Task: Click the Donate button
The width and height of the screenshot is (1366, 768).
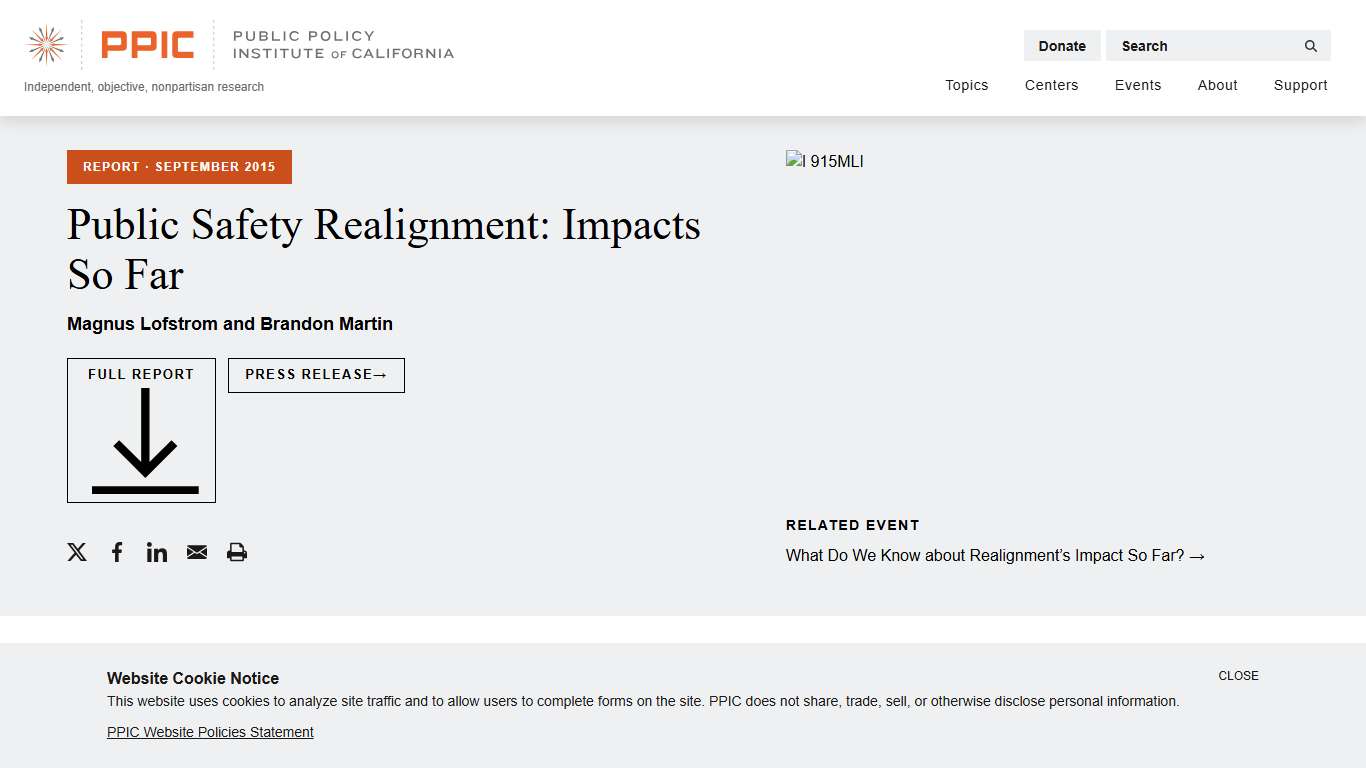Action: tap(1061, 46)
